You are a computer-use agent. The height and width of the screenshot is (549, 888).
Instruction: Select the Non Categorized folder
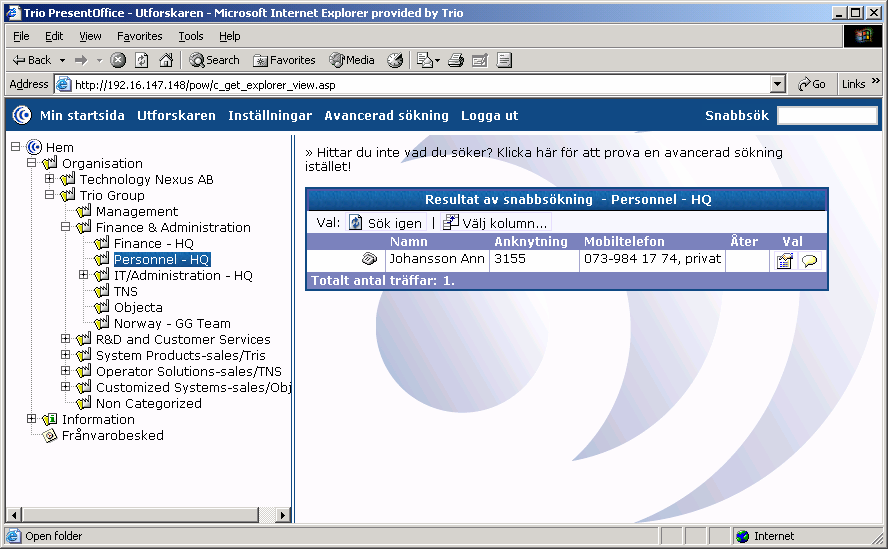pyautogui.click(x=148, y=403)
